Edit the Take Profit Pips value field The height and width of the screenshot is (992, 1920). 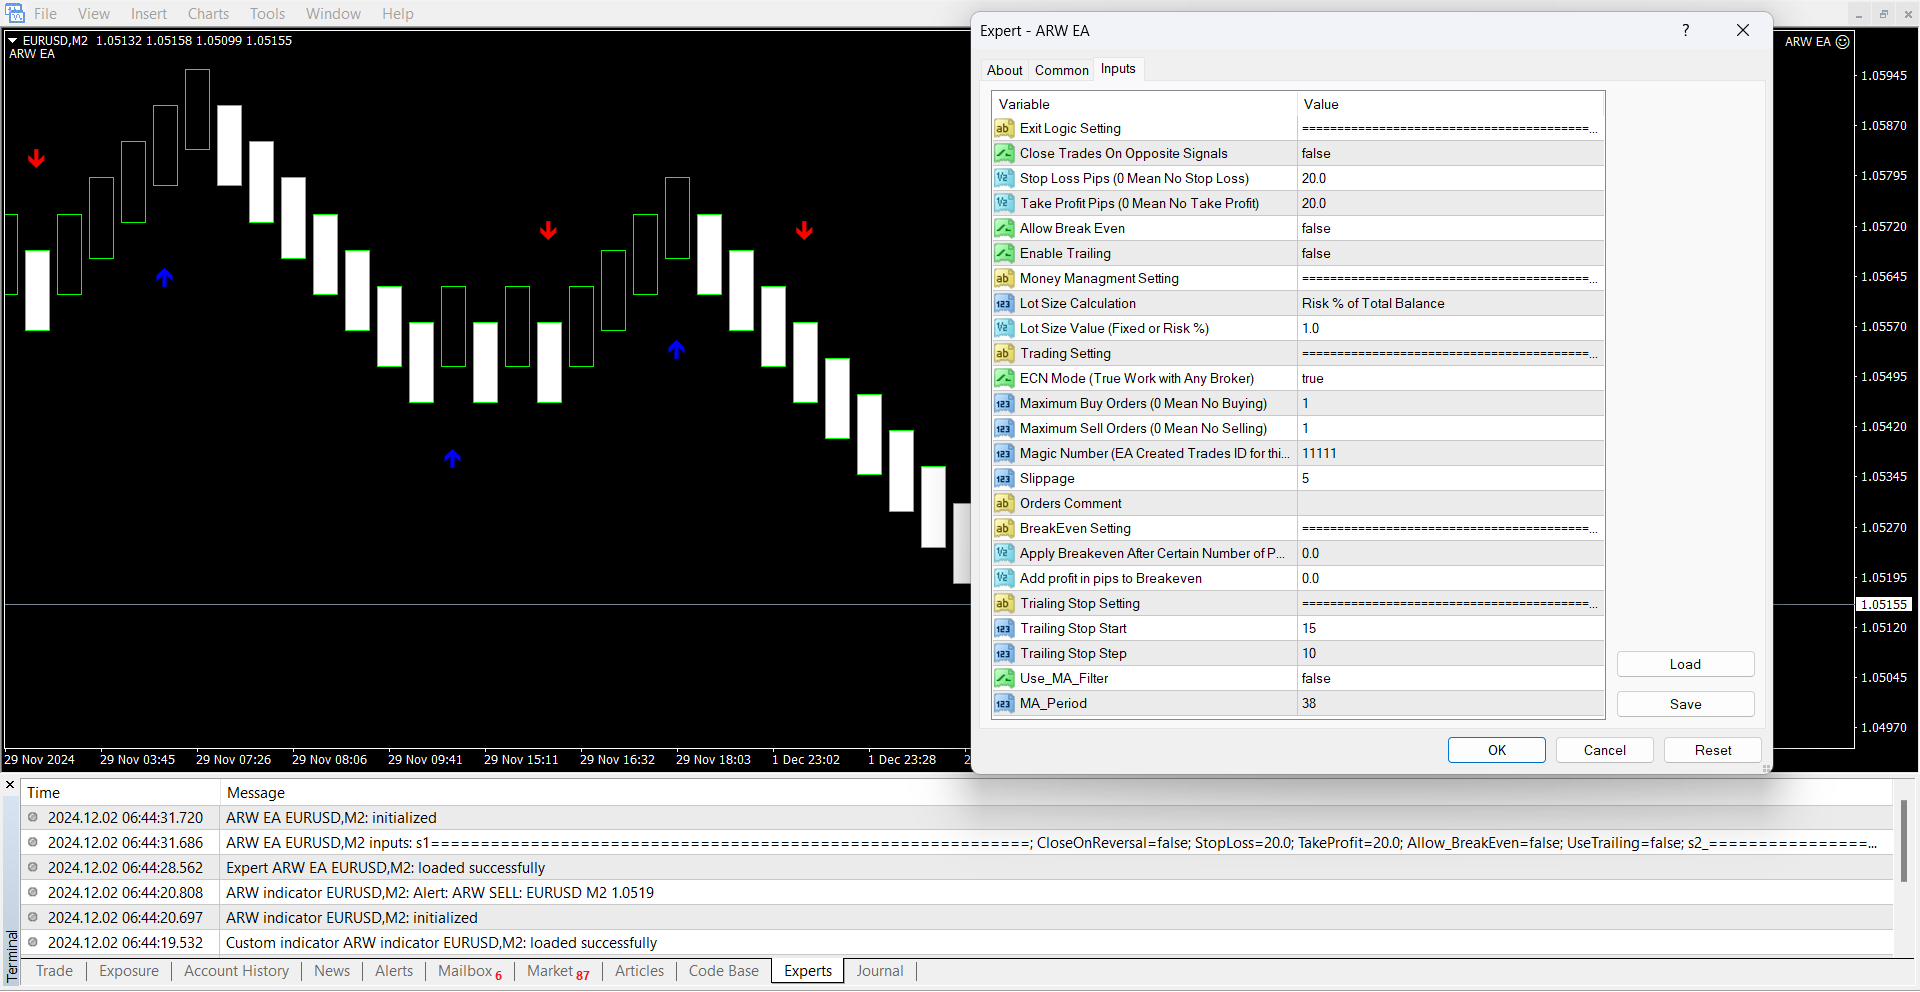pos(1449,203)
